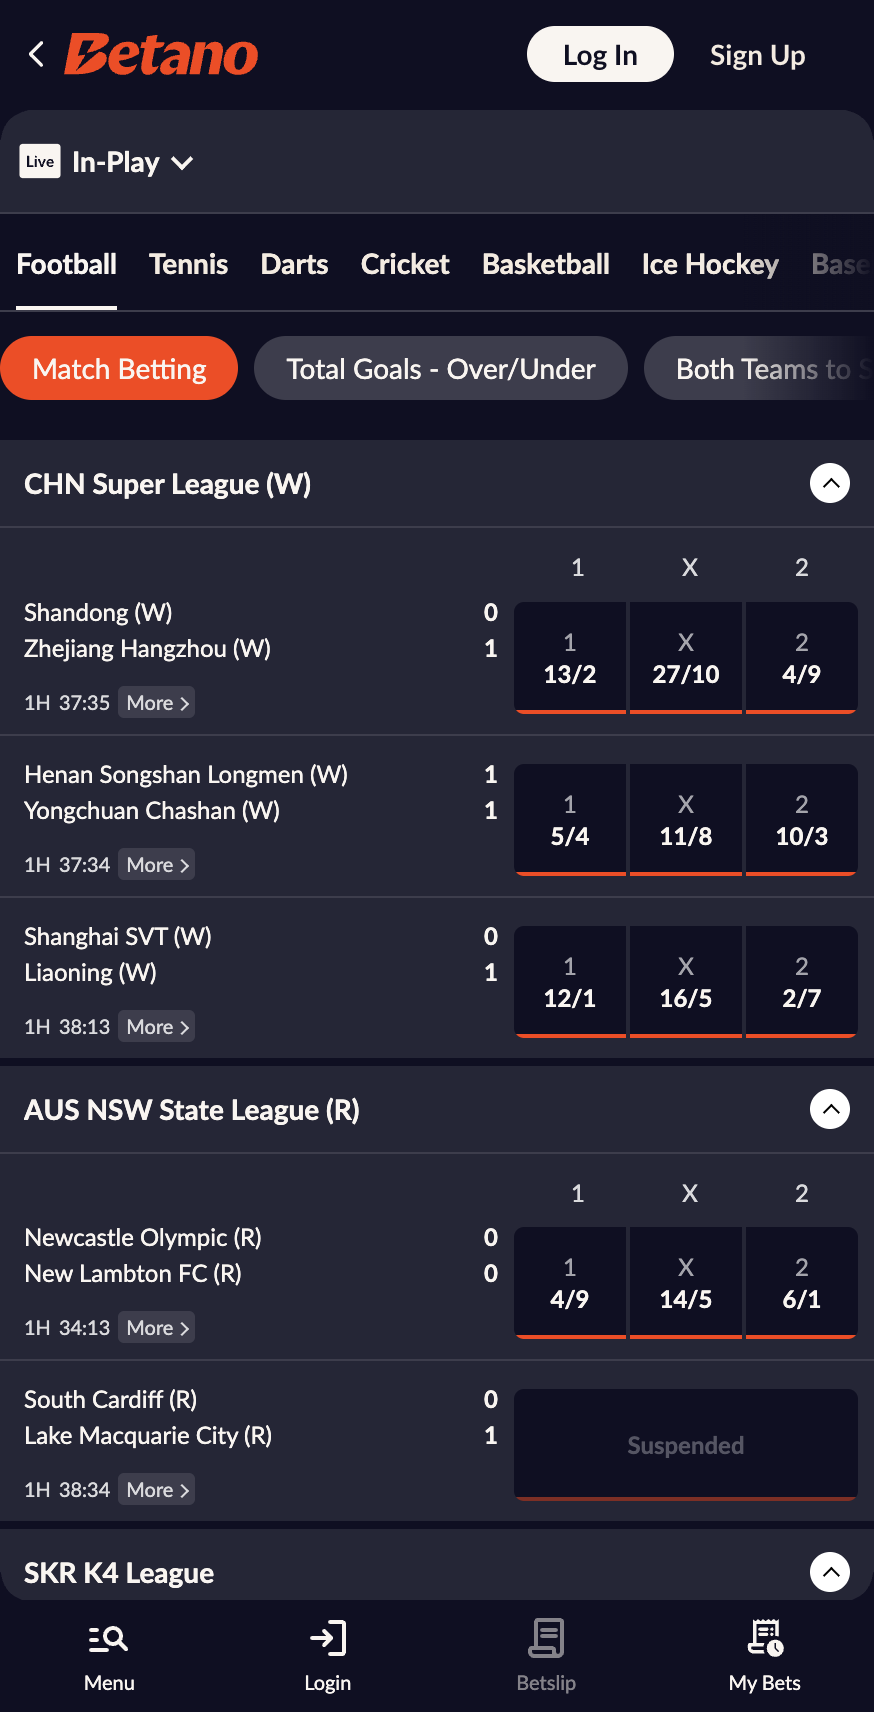Switch to the Ice Hockey tab
Viewport: 874px width, 1712px height.
tap(709, 264)
